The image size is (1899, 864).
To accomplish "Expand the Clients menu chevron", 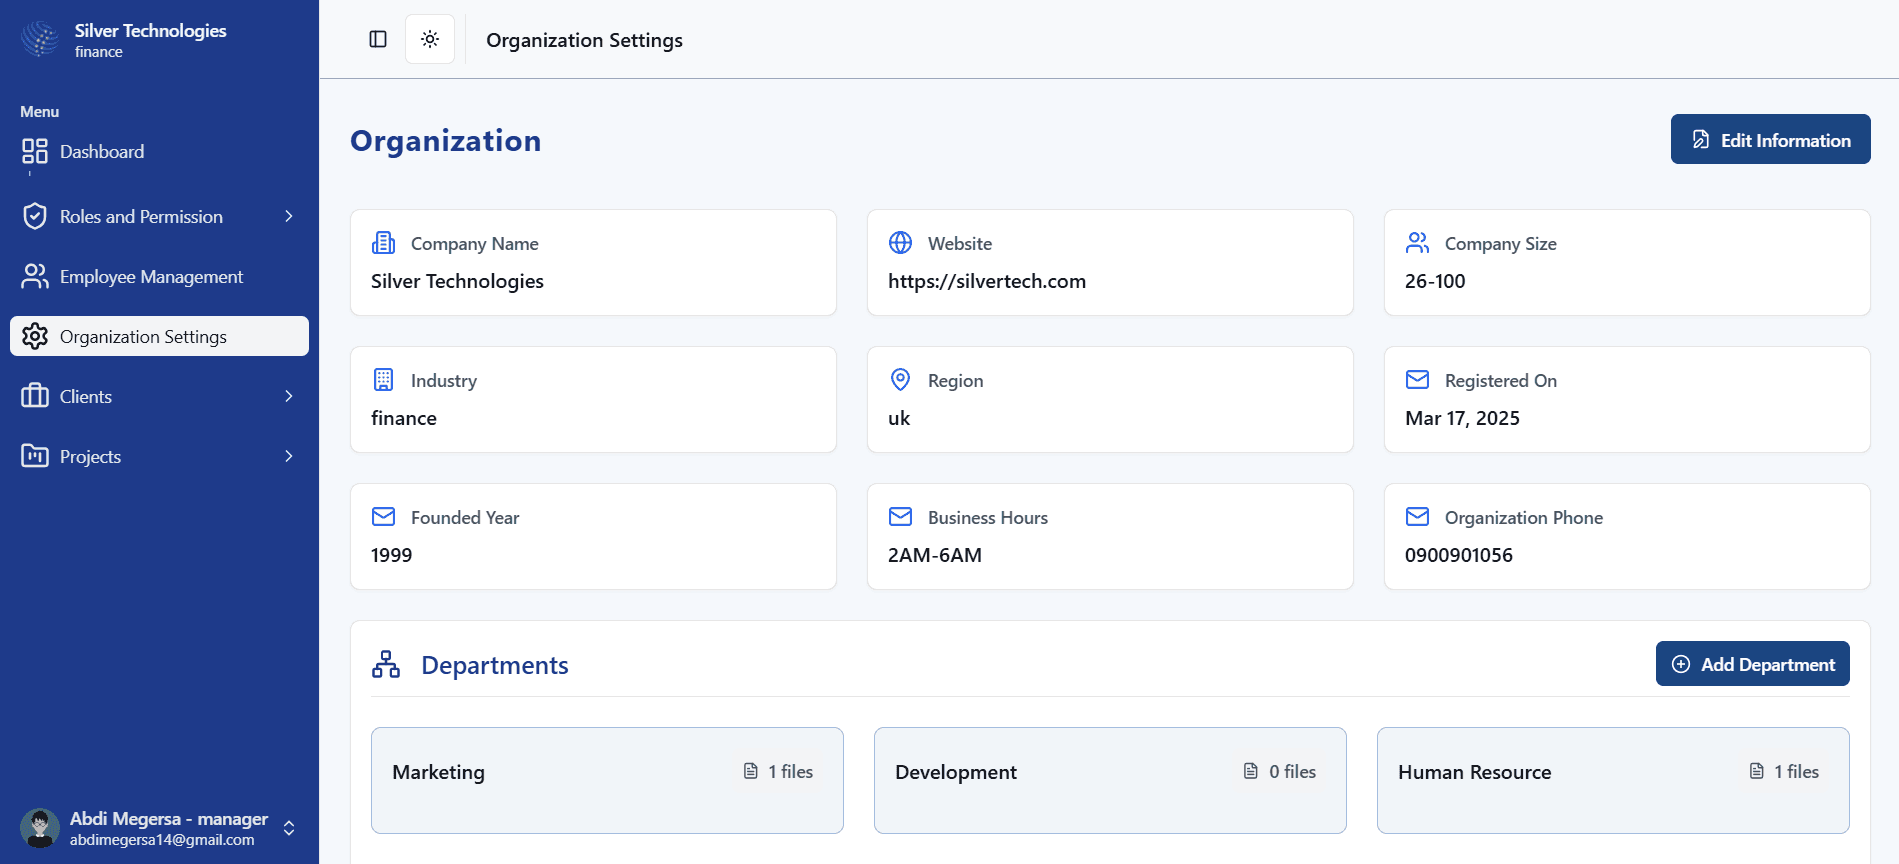I will coord(289,397).
